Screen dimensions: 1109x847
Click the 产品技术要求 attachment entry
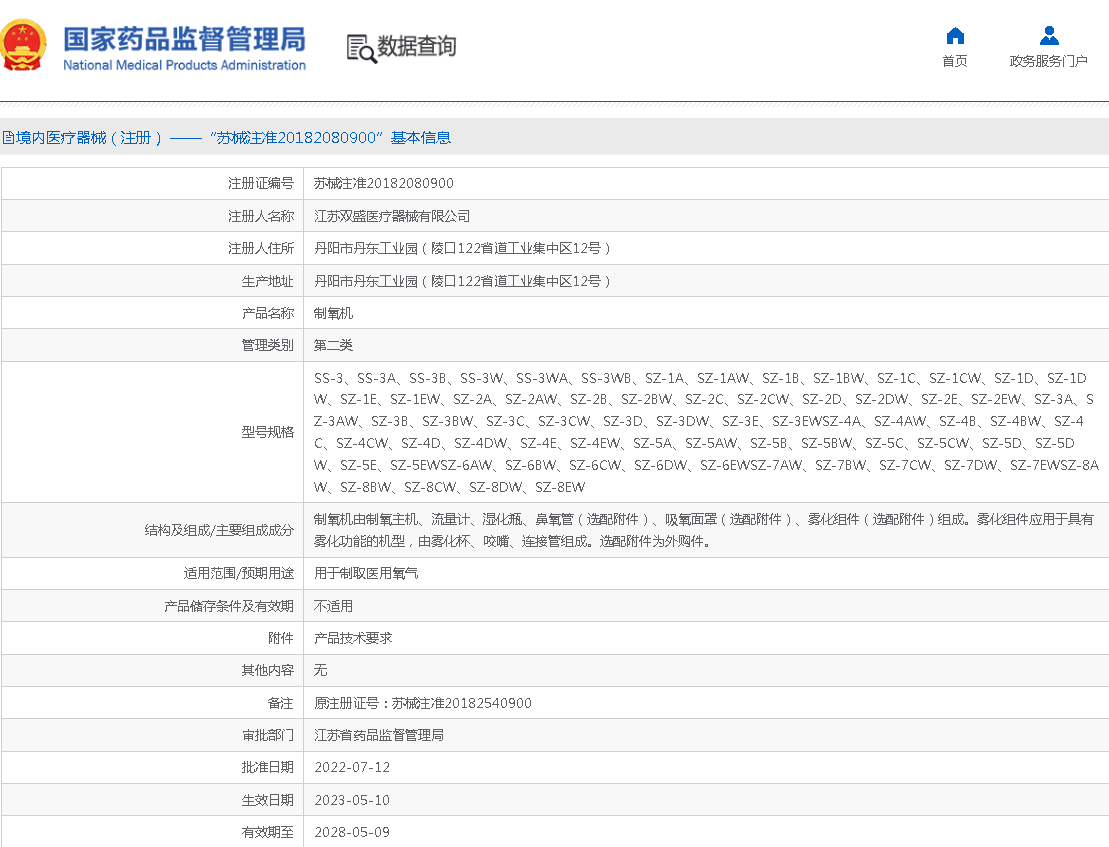pos(353,638)
